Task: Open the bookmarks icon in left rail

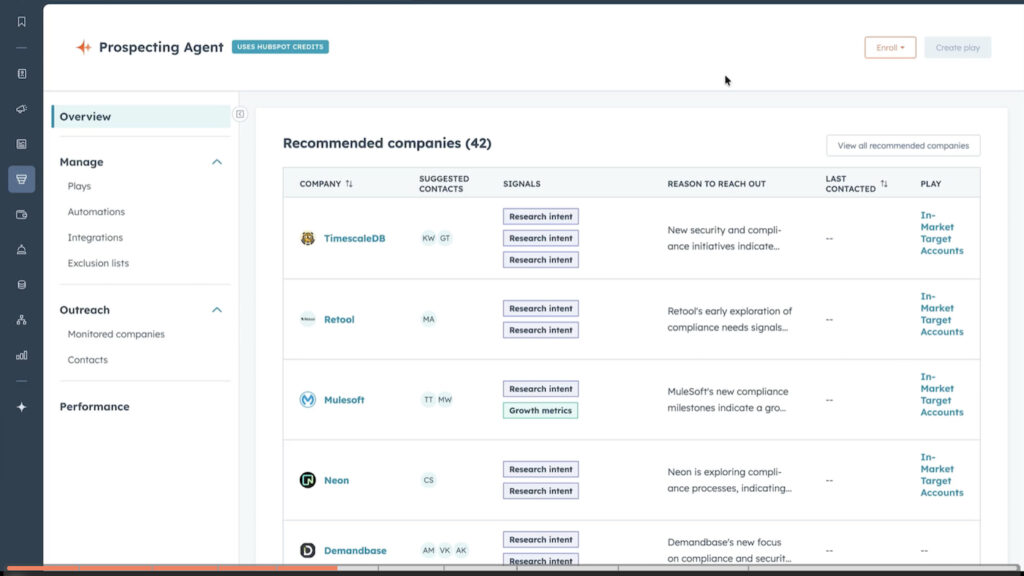Action: [x=22, y=22]
